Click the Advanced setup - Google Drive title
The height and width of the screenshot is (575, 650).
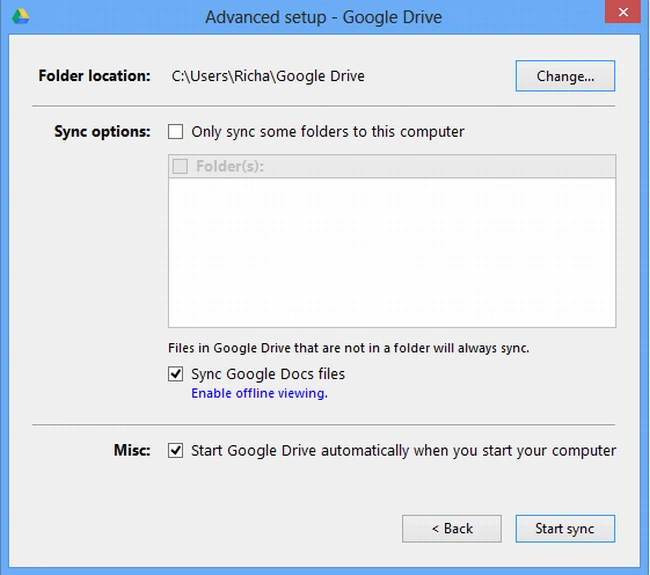pyautogui.click(x=324, y=17)
